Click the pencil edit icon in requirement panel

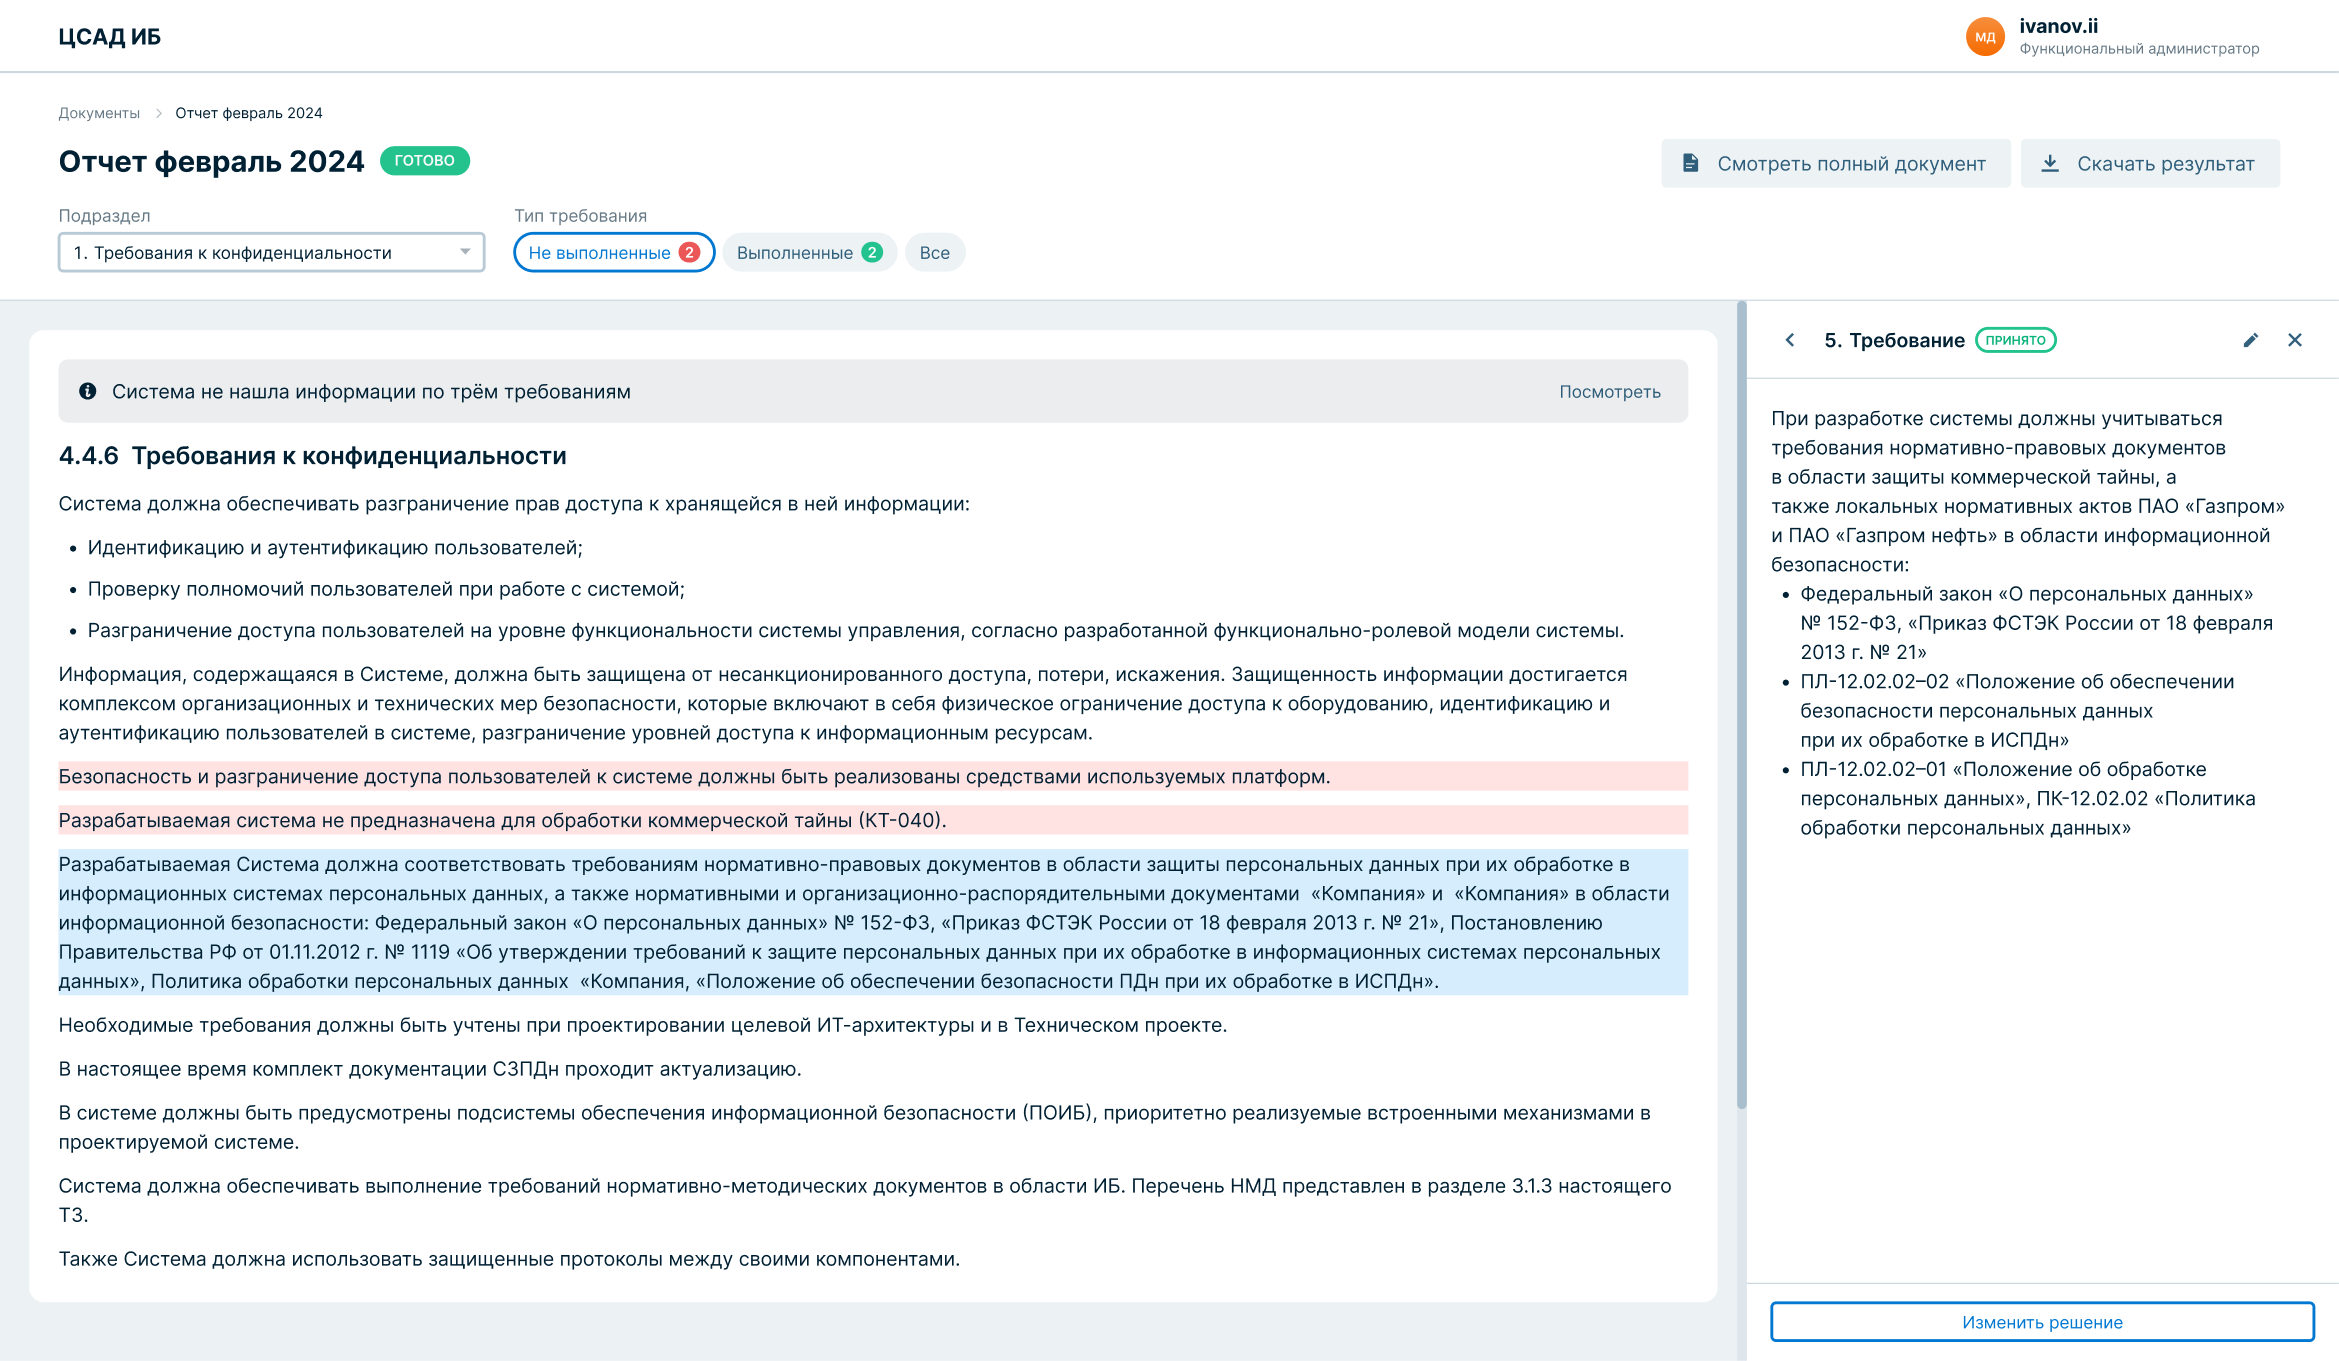(2250, 340)
